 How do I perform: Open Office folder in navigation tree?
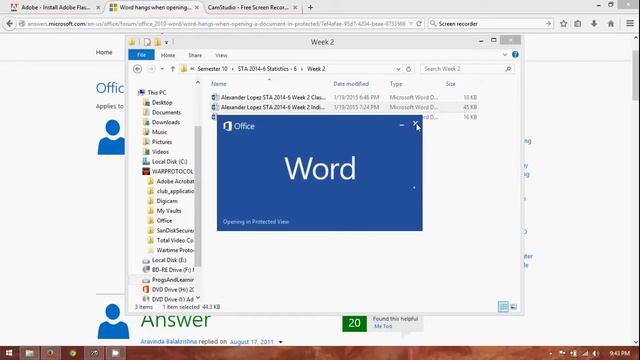point(164,220)
